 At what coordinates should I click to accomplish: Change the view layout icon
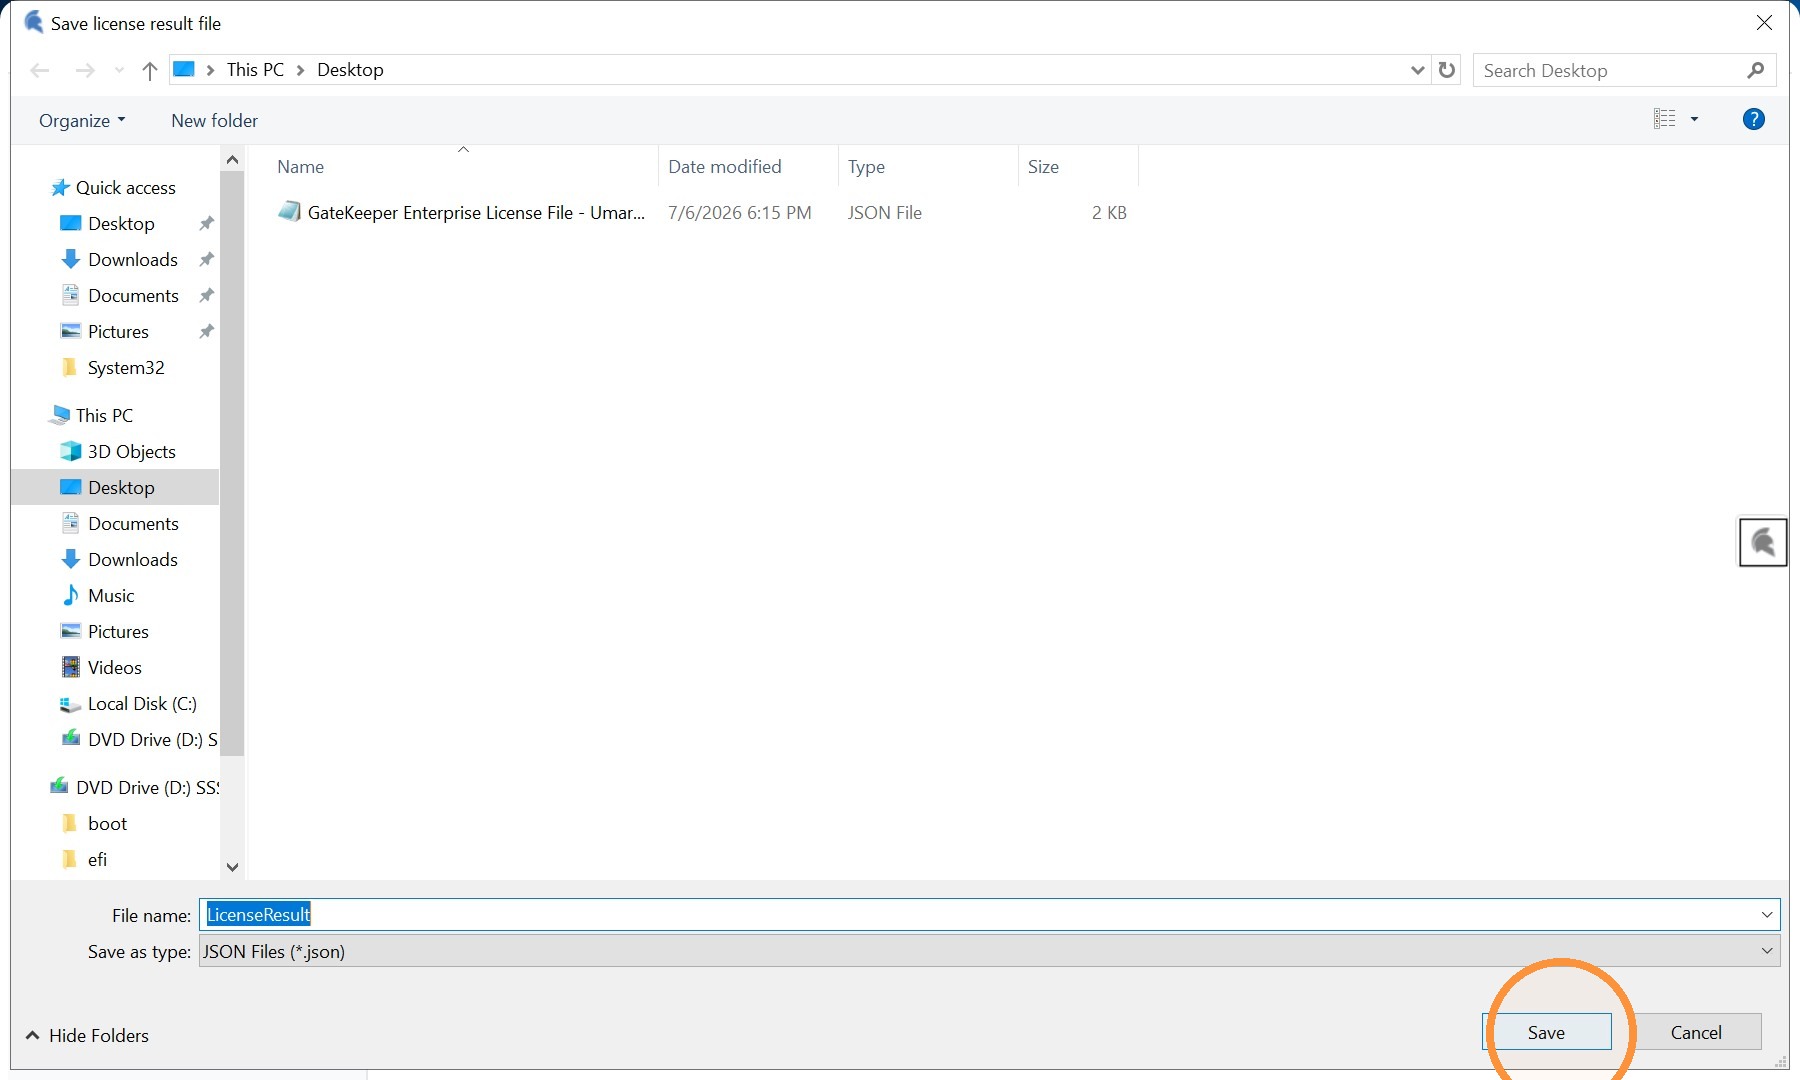click(1664, 119)
